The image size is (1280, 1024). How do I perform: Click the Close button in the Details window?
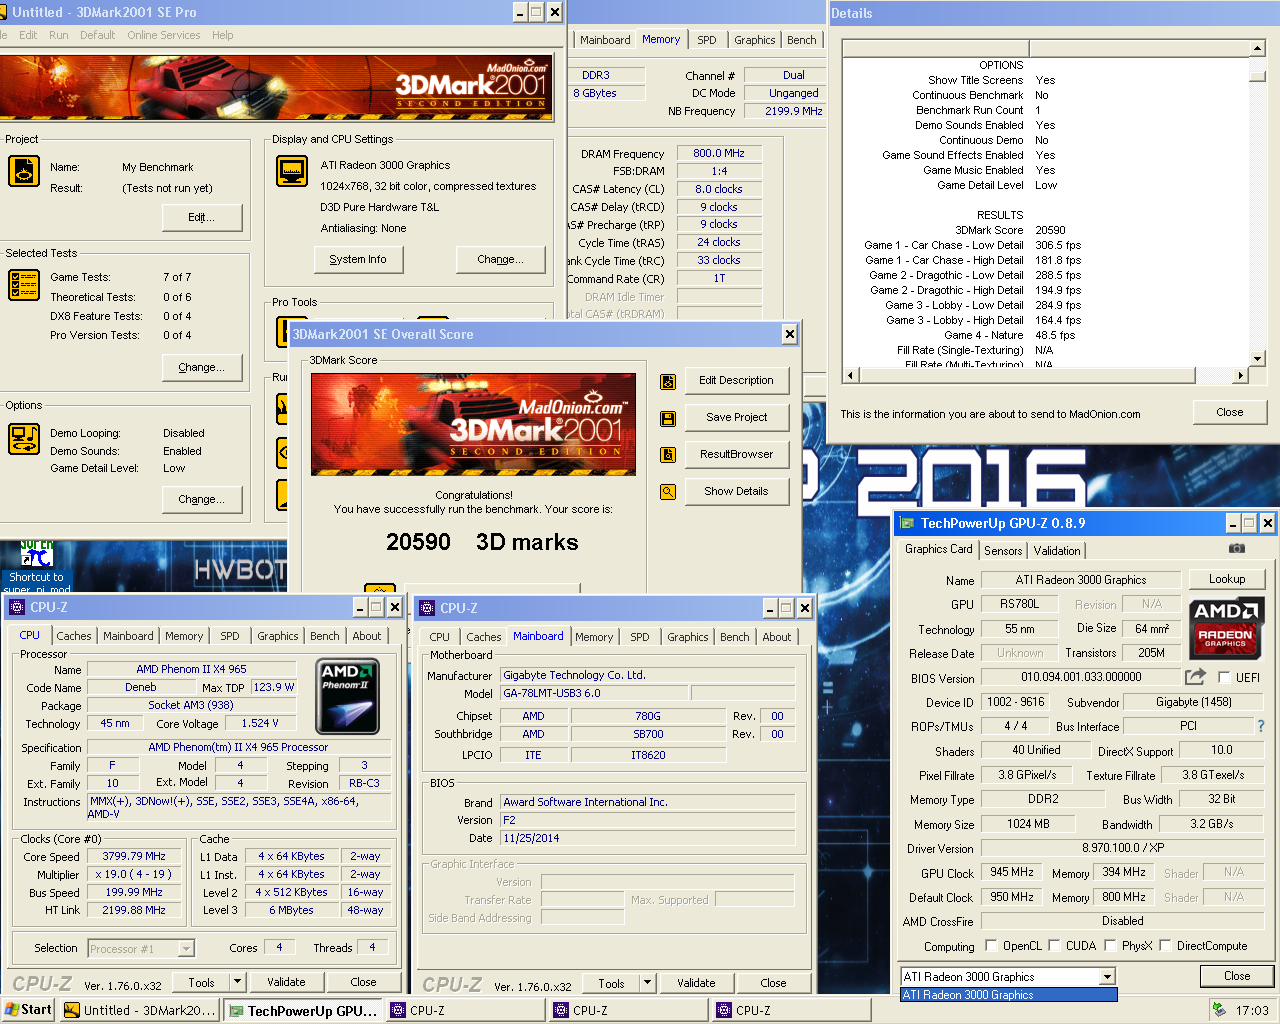coord(1230,413)
